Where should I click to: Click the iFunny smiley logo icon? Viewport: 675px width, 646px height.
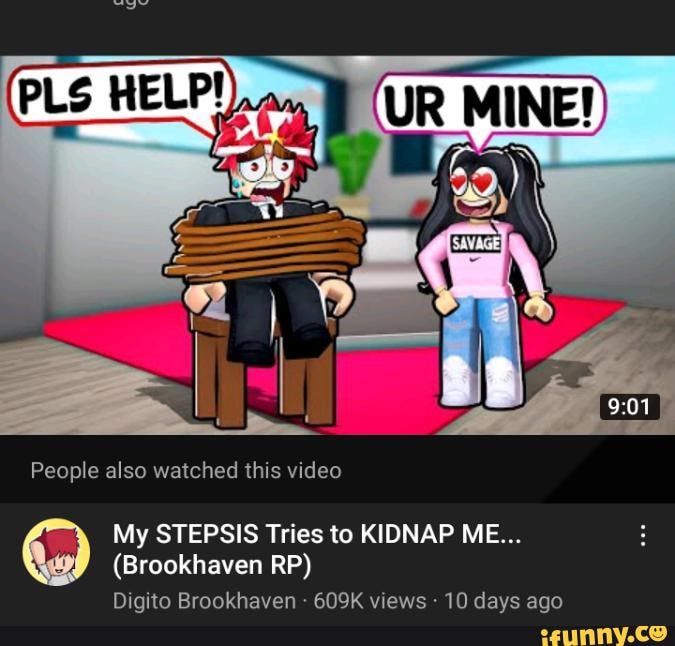pos(658,632)
